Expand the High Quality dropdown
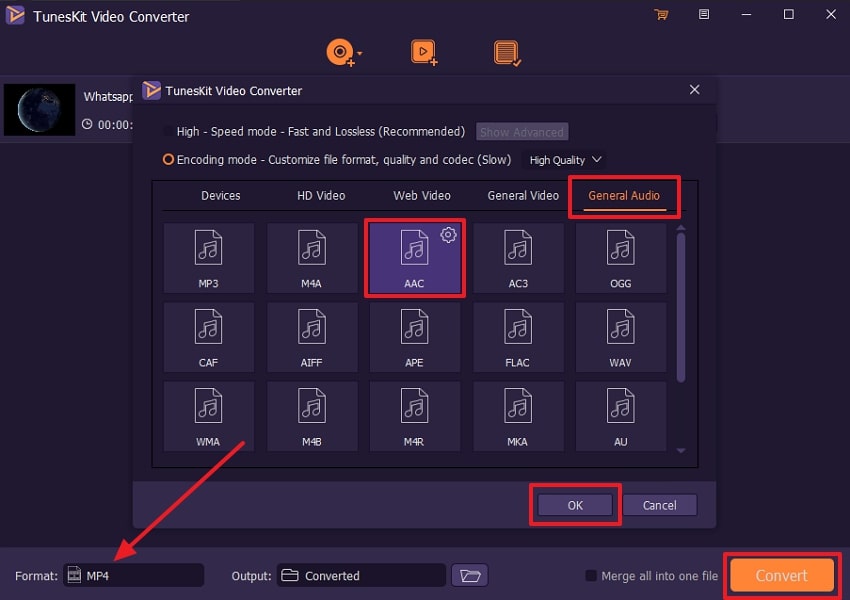Viewport: 850px width, 600px height. coord(565,160)
